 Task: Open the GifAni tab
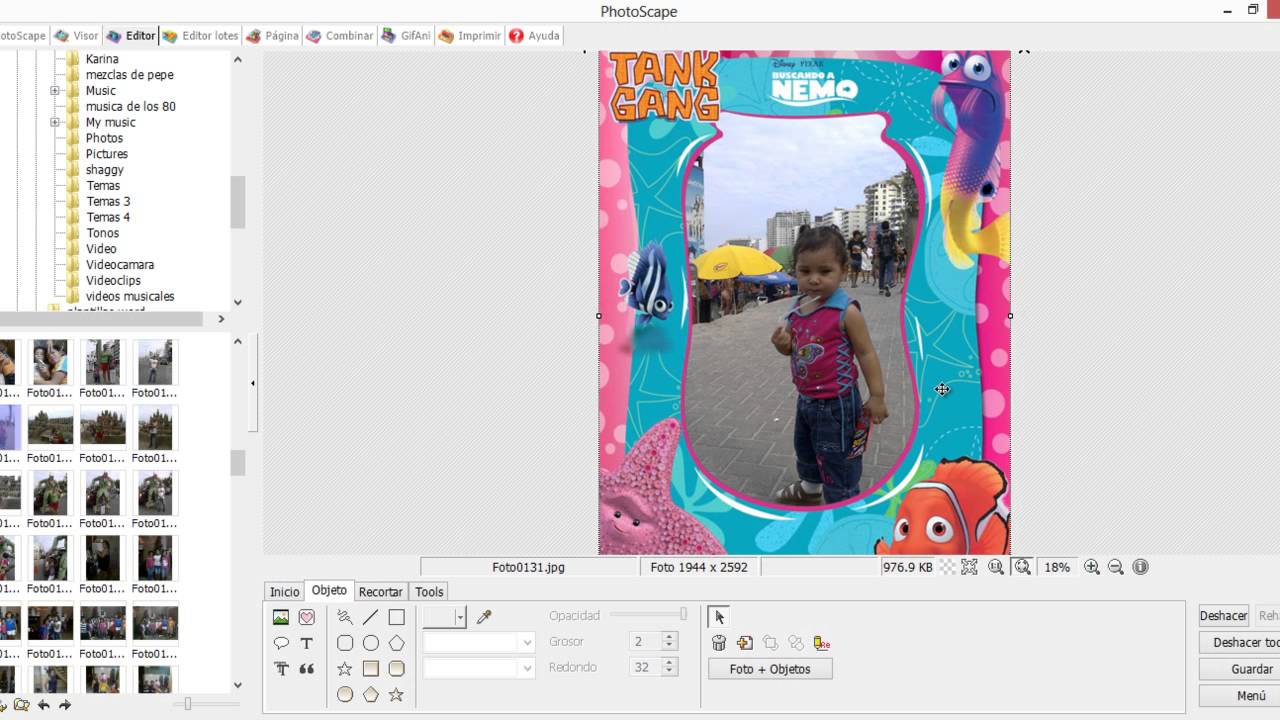coord(406,36)
